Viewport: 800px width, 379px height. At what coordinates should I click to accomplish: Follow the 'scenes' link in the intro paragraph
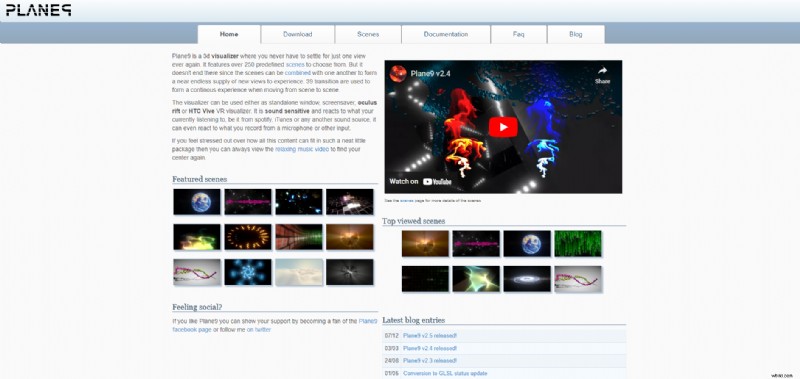click(295, 65)
